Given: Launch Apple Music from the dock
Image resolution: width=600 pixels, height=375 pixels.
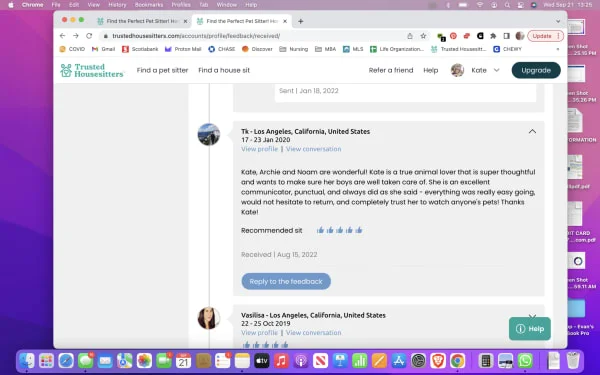Looking at the screenshot, I should 281,360.
